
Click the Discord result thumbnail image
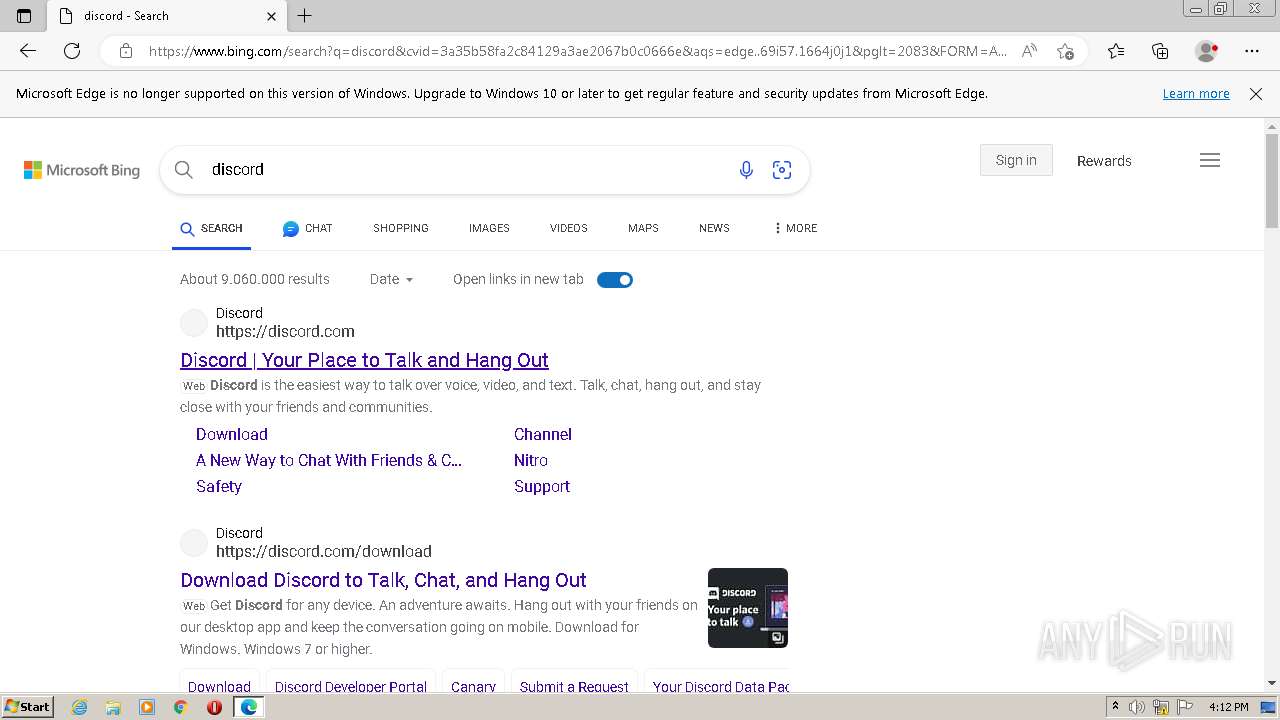pyautogui.click(x=748, y=608)
